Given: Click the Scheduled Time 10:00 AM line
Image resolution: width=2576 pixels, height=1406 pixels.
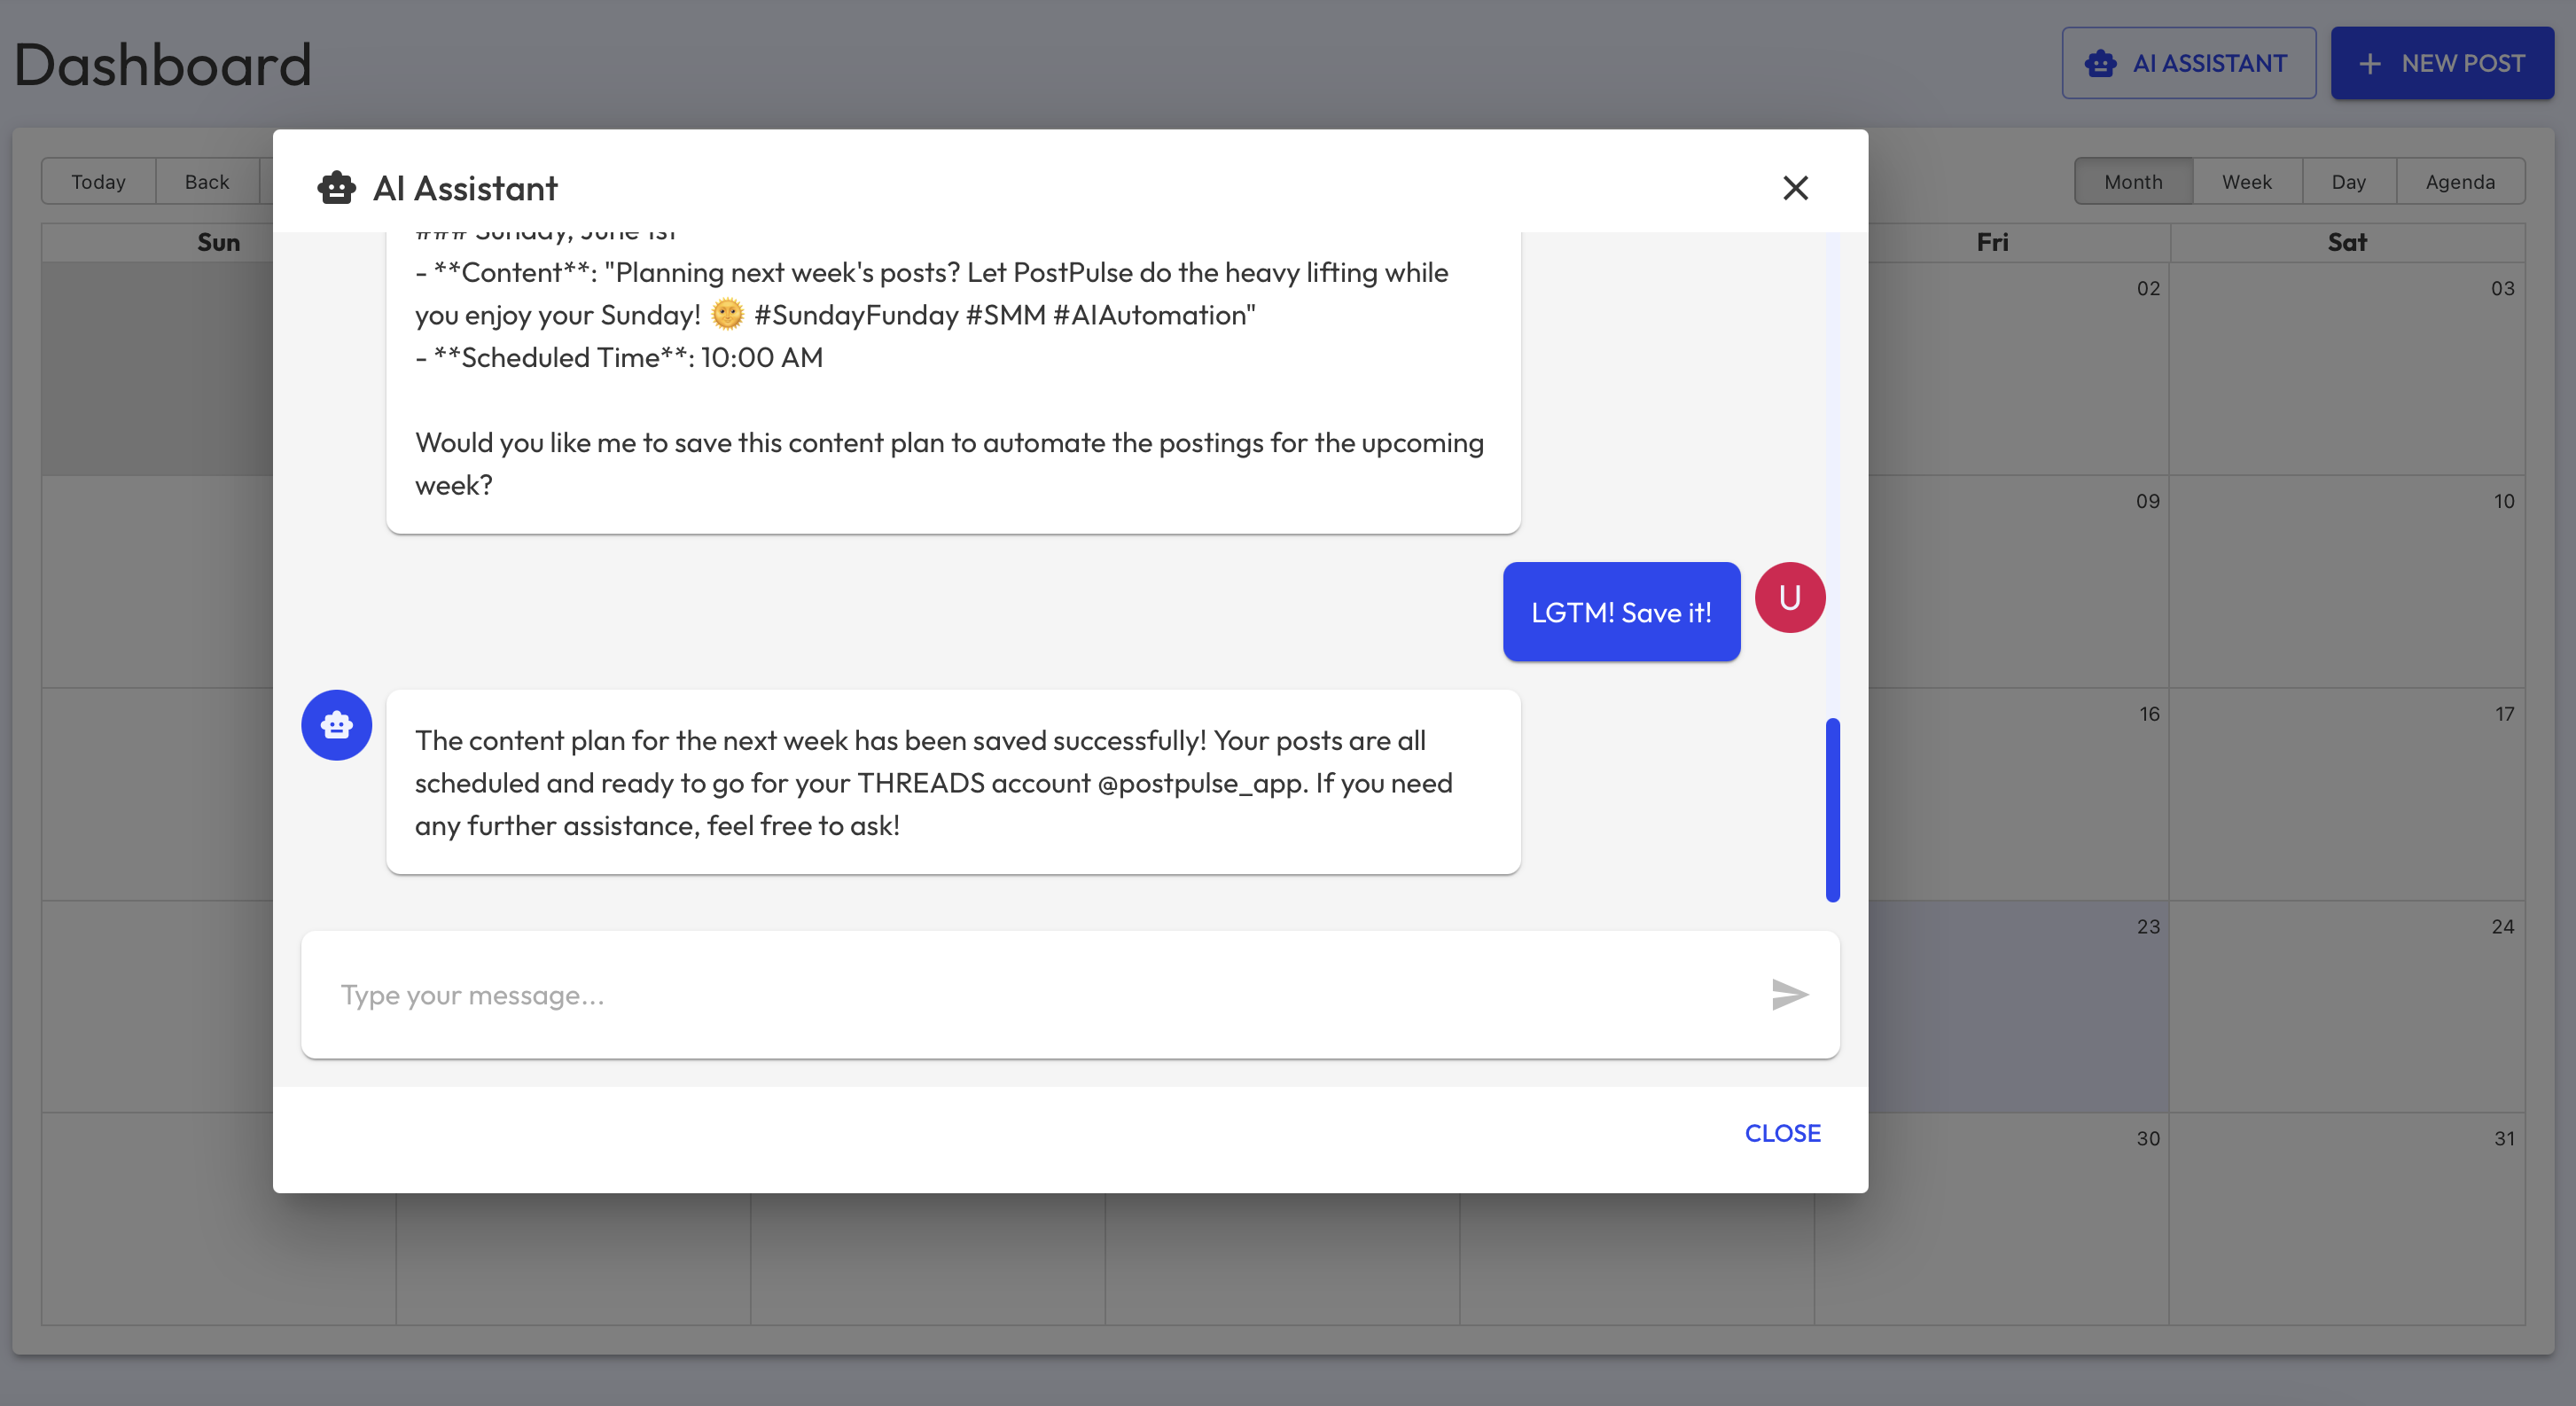Looking at the screenshot, I should [x=619, y=357].
